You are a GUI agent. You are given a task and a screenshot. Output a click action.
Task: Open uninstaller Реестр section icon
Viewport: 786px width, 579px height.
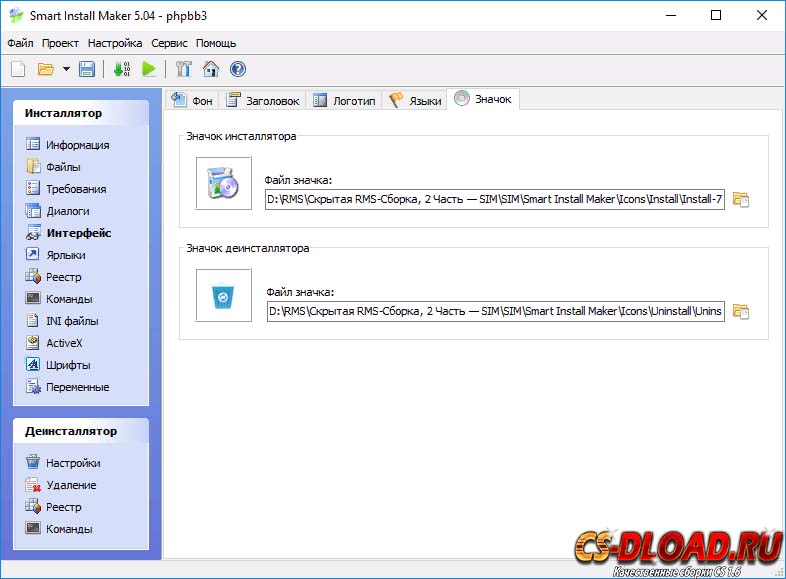click(x=33, y=506)
